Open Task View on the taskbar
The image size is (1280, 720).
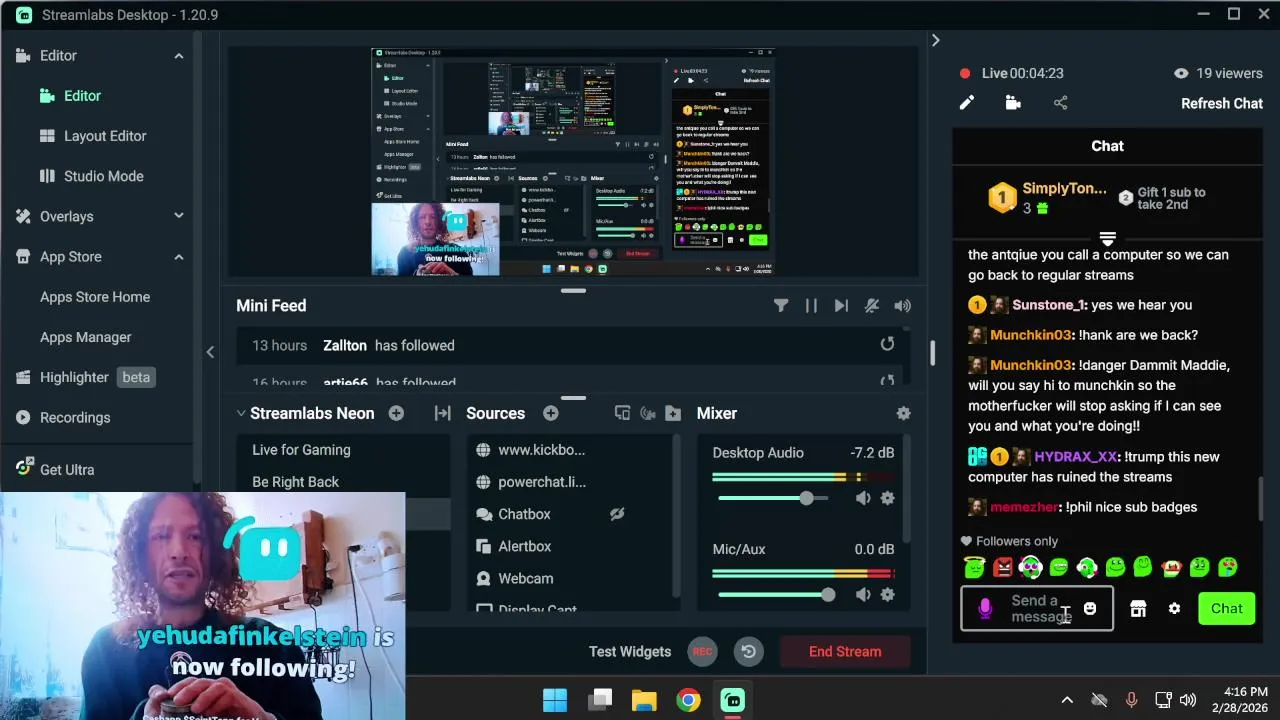[600, 700]
